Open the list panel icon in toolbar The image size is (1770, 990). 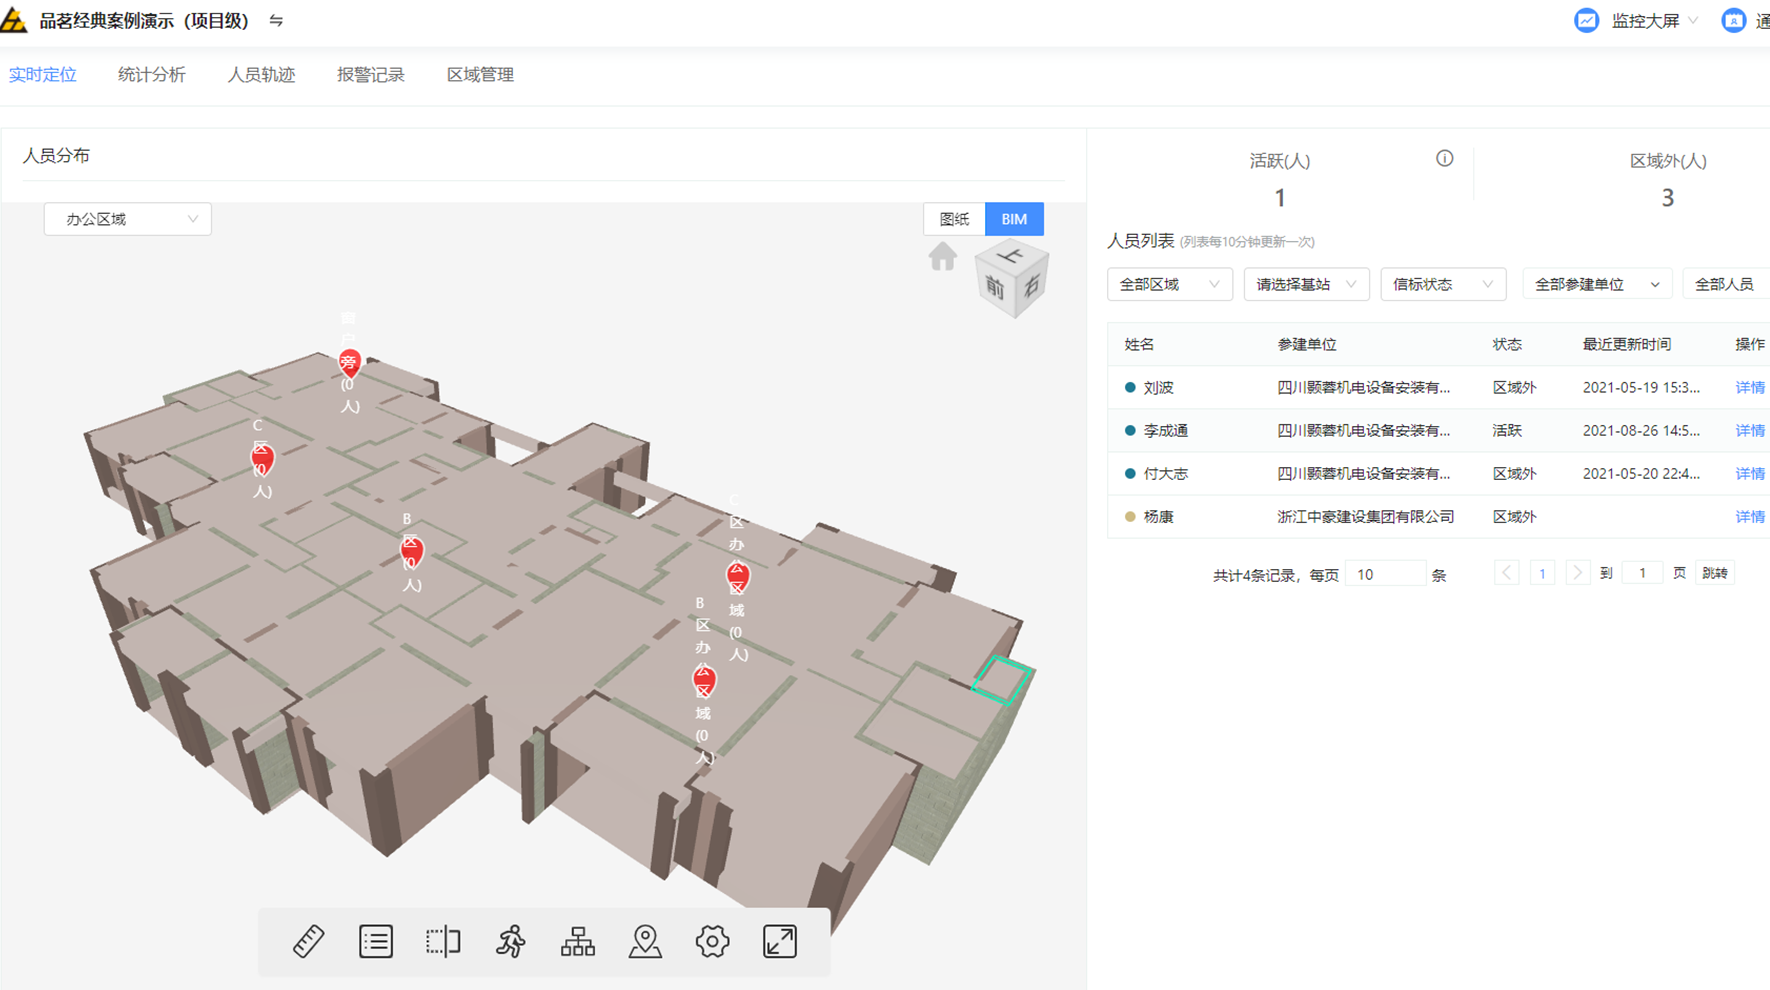point(376,941)
